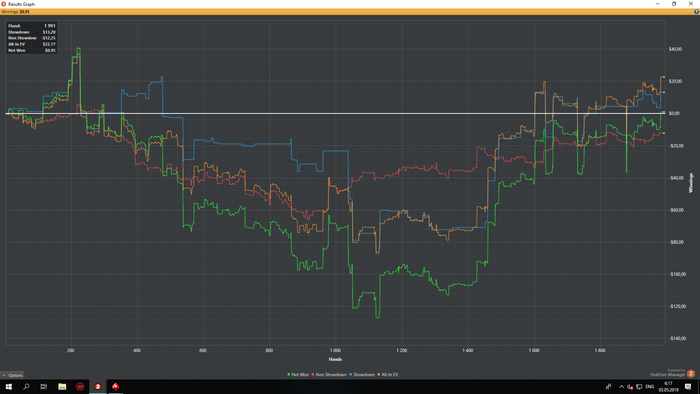Open the Action Center notifications icon

tap(688, 386)
